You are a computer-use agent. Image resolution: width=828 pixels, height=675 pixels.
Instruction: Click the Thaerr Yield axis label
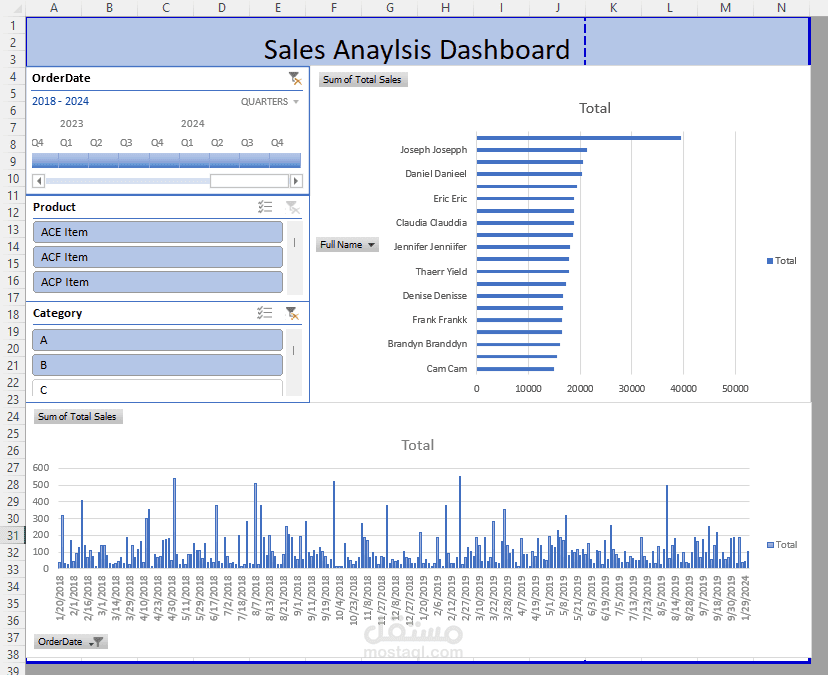click(441, 272)
